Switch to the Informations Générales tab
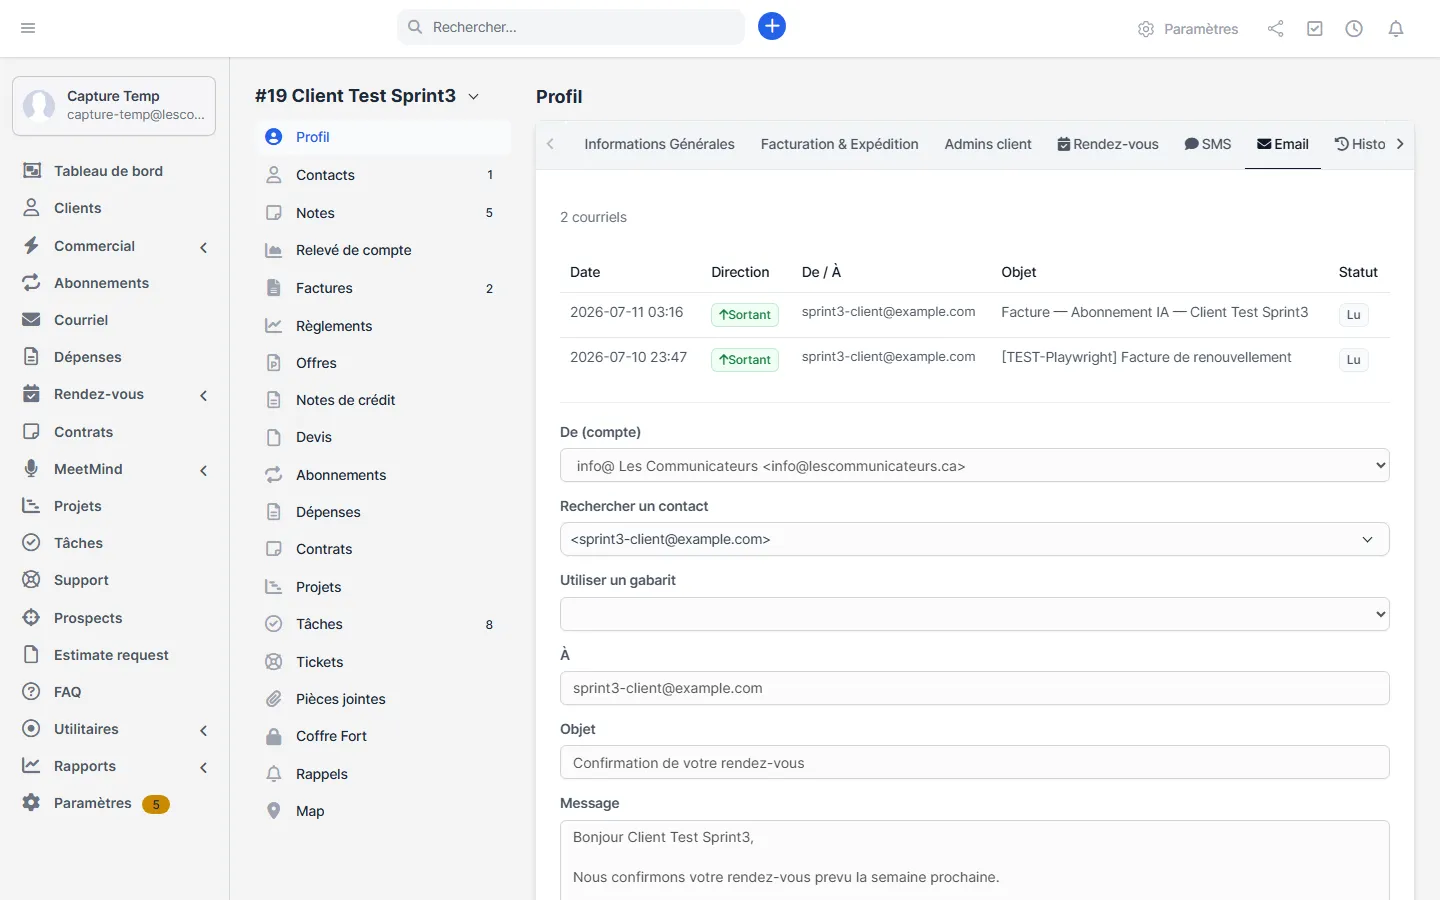 click(659, 144)
